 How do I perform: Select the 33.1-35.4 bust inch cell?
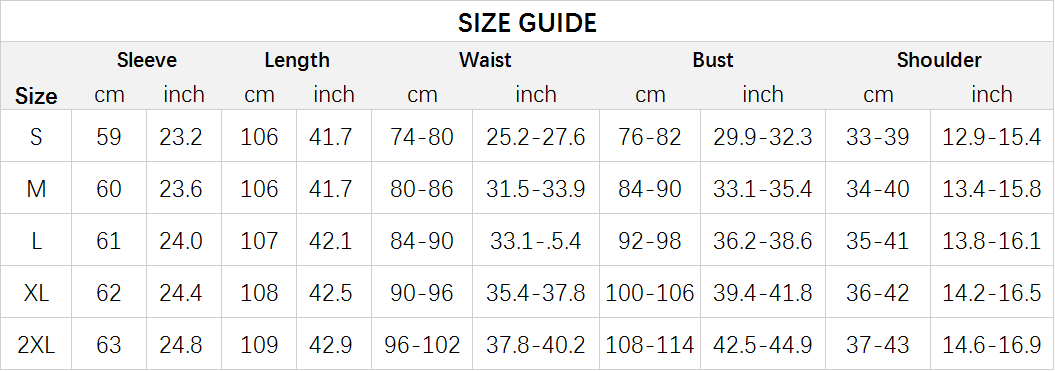[x=762, y=189]
